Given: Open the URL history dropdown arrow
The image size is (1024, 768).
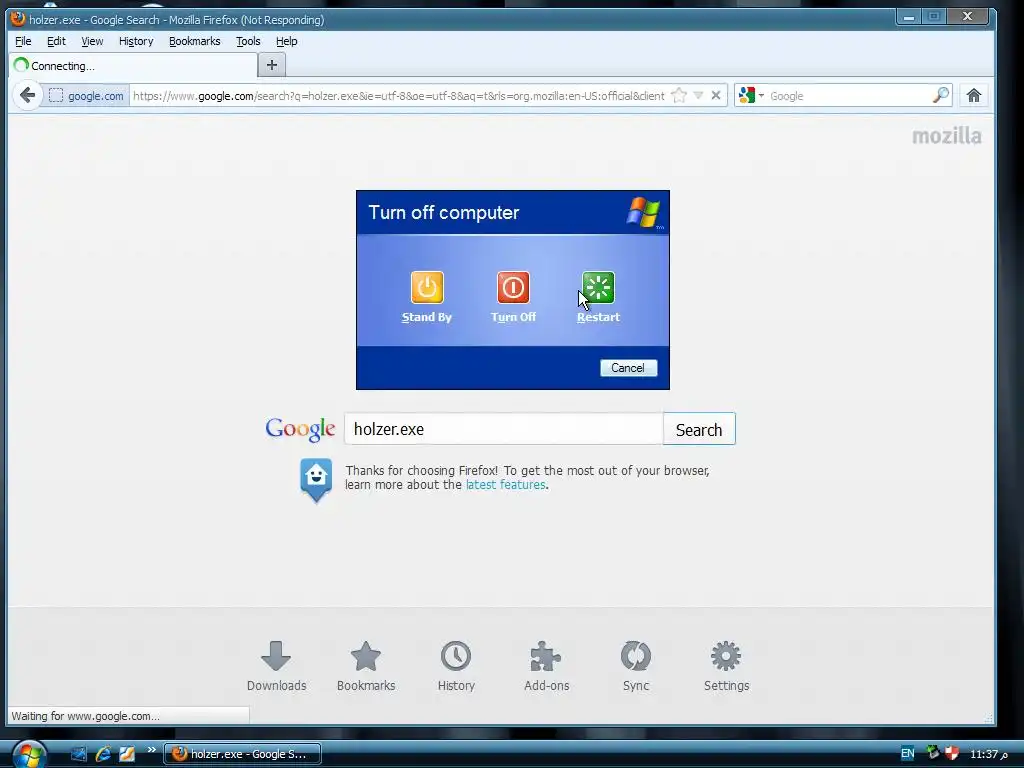Looking at the screenshot, I should tap(698, 95).
